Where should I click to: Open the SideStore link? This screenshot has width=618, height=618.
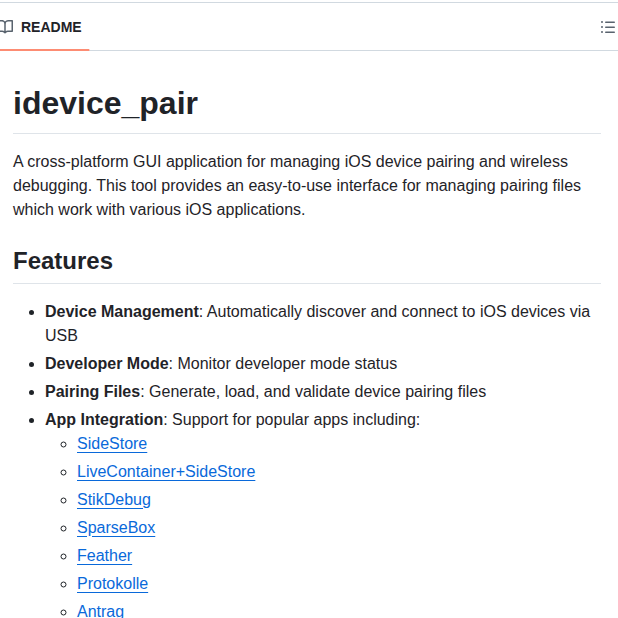click(x=112, y=444)
